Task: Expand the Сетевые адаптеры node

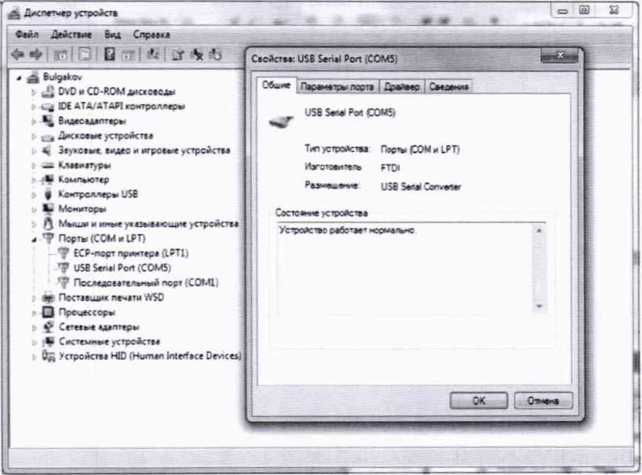Action: point(35,327)
